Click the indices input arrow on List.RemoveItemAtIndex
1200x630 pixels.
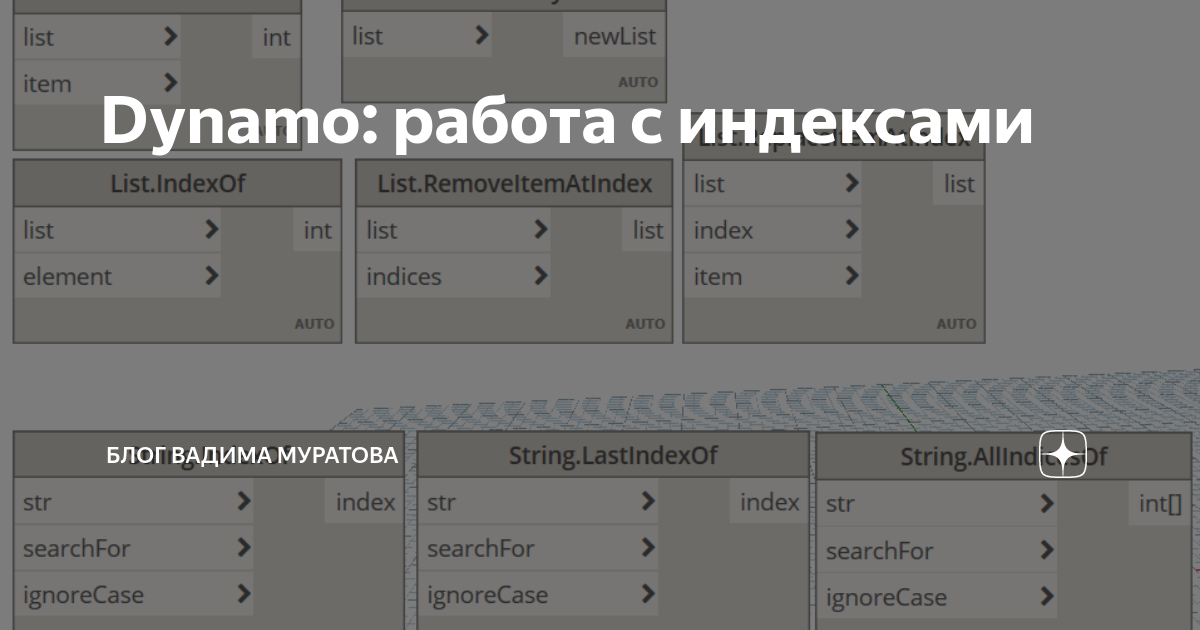(543, 276)
